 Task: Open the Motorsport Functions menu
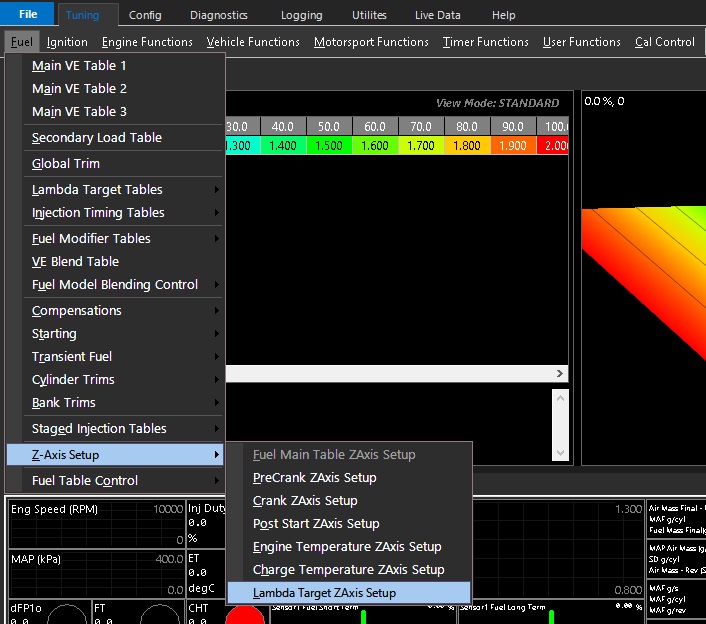371,42
